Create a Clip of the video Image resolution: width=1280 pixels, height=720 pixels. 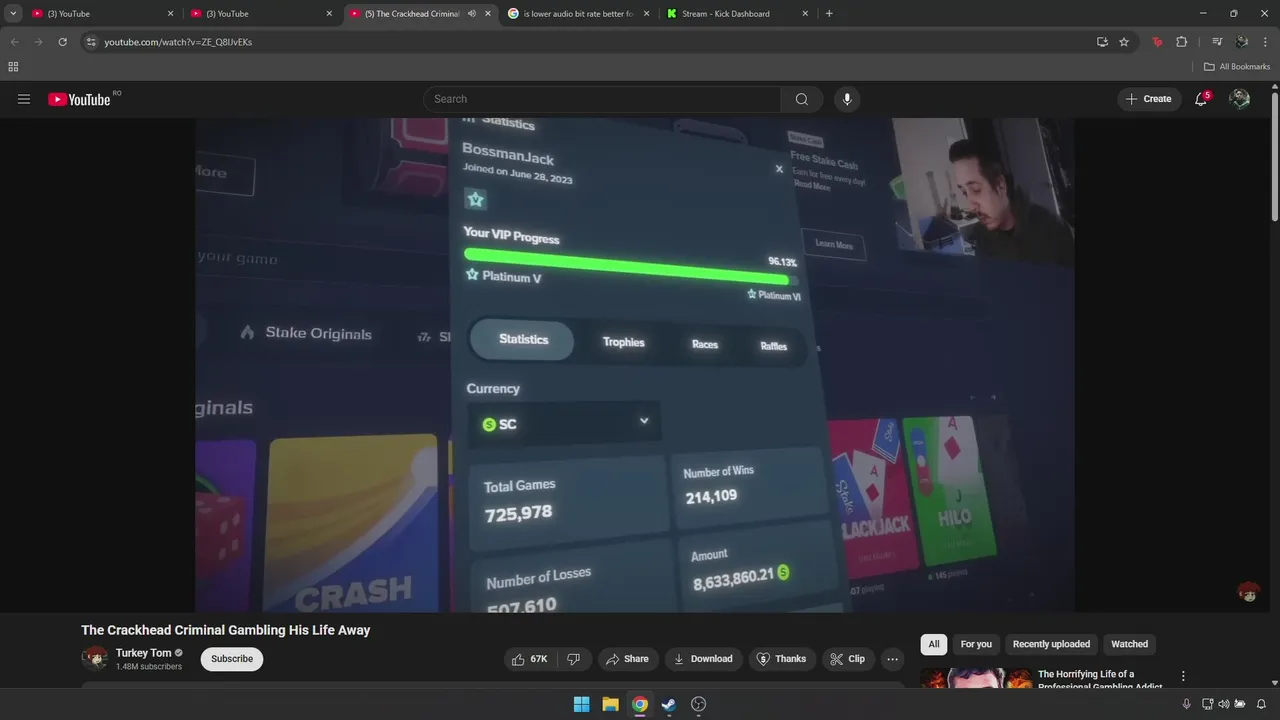[x=847, y=659]
